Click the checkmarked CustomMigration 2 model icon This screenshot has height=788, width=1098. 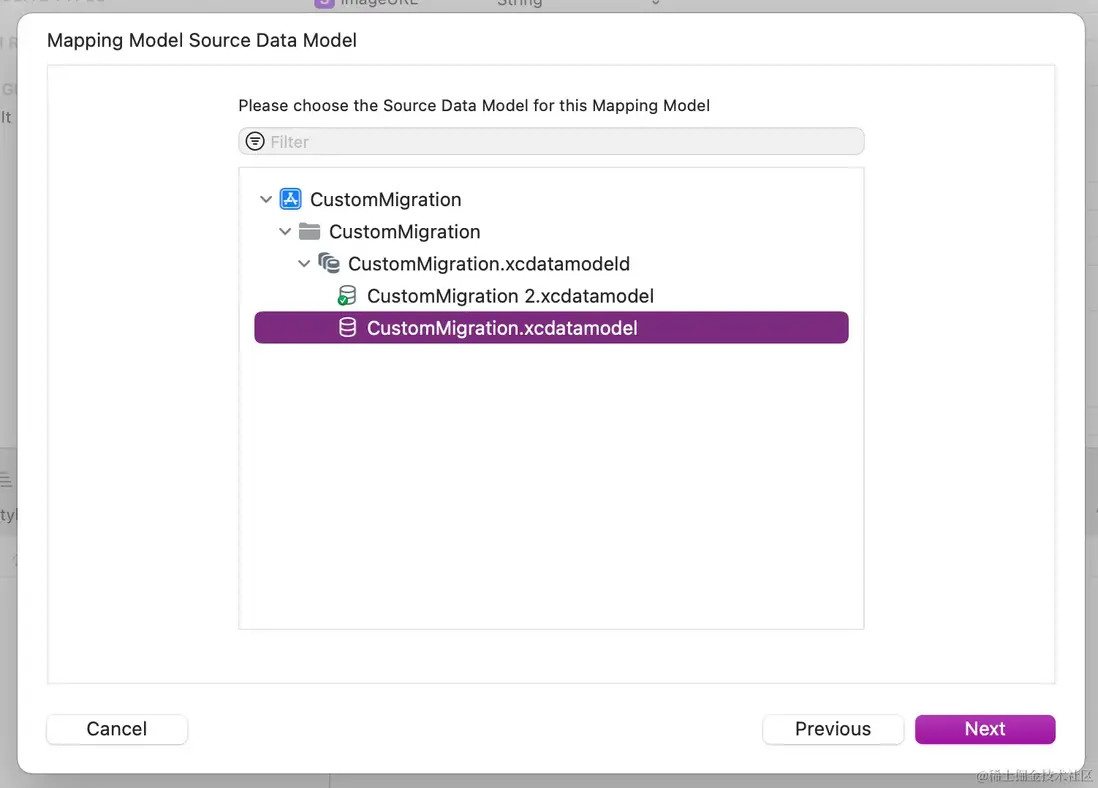(347, 296)
